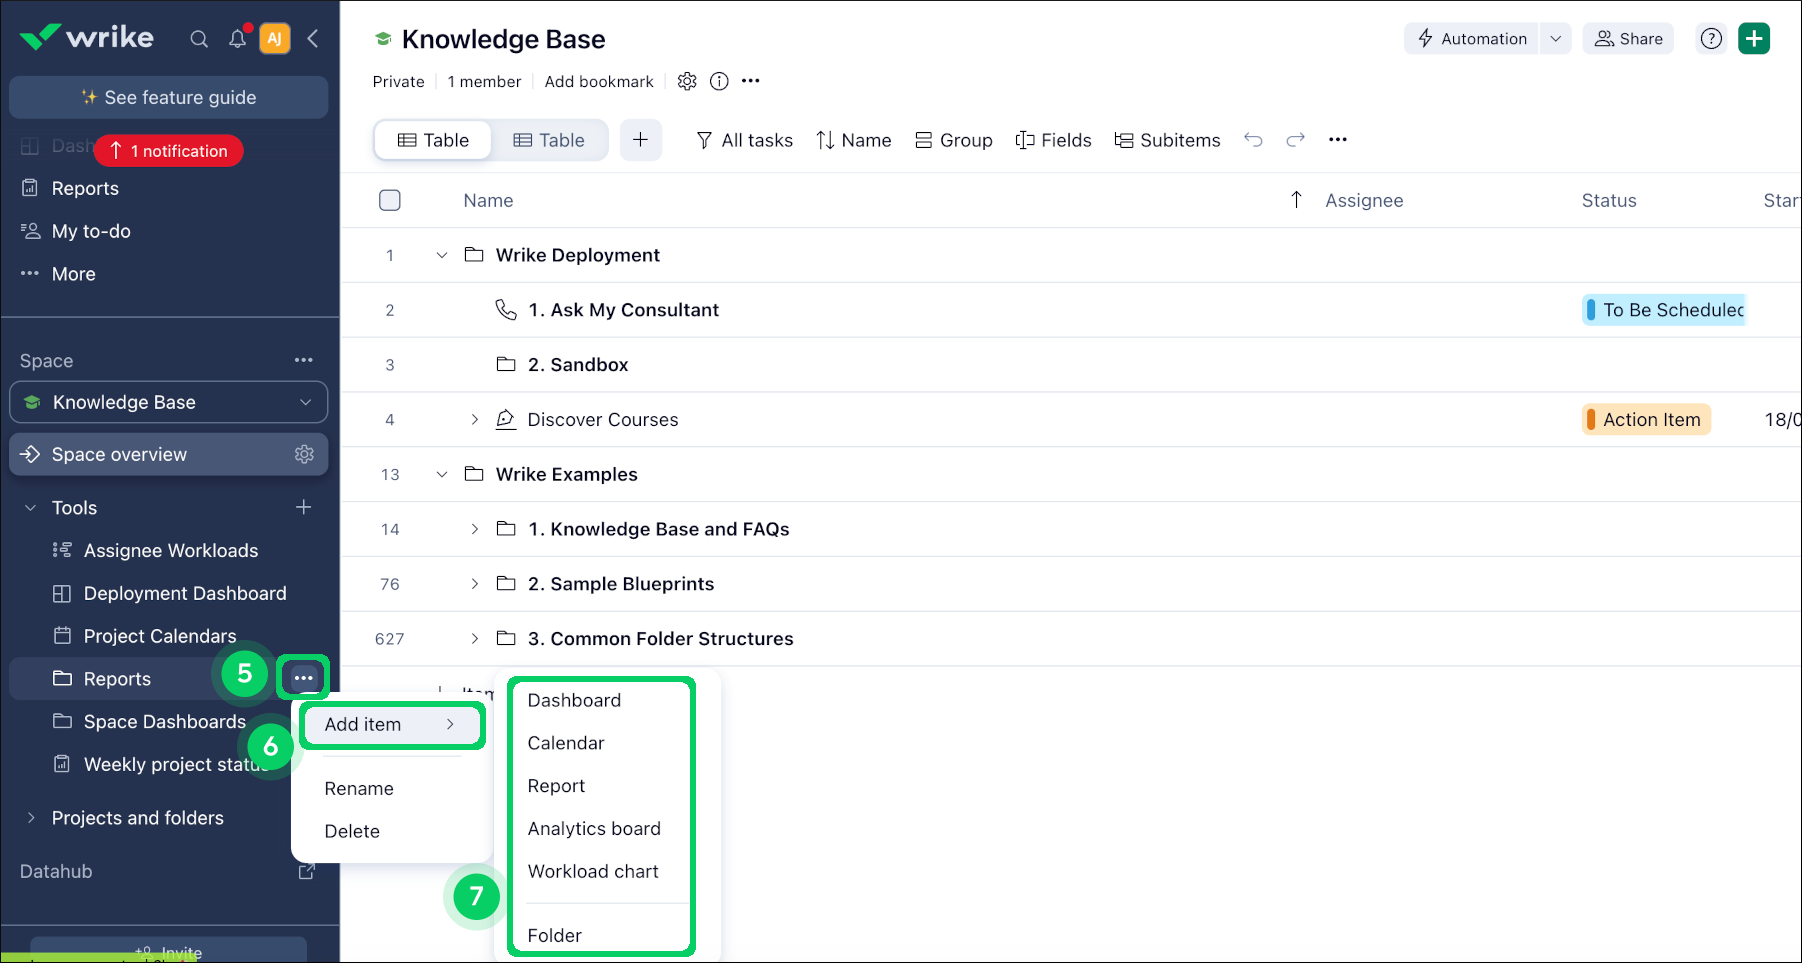Open Space overview settings gear

pyautogui.click(x=304, y=454)
